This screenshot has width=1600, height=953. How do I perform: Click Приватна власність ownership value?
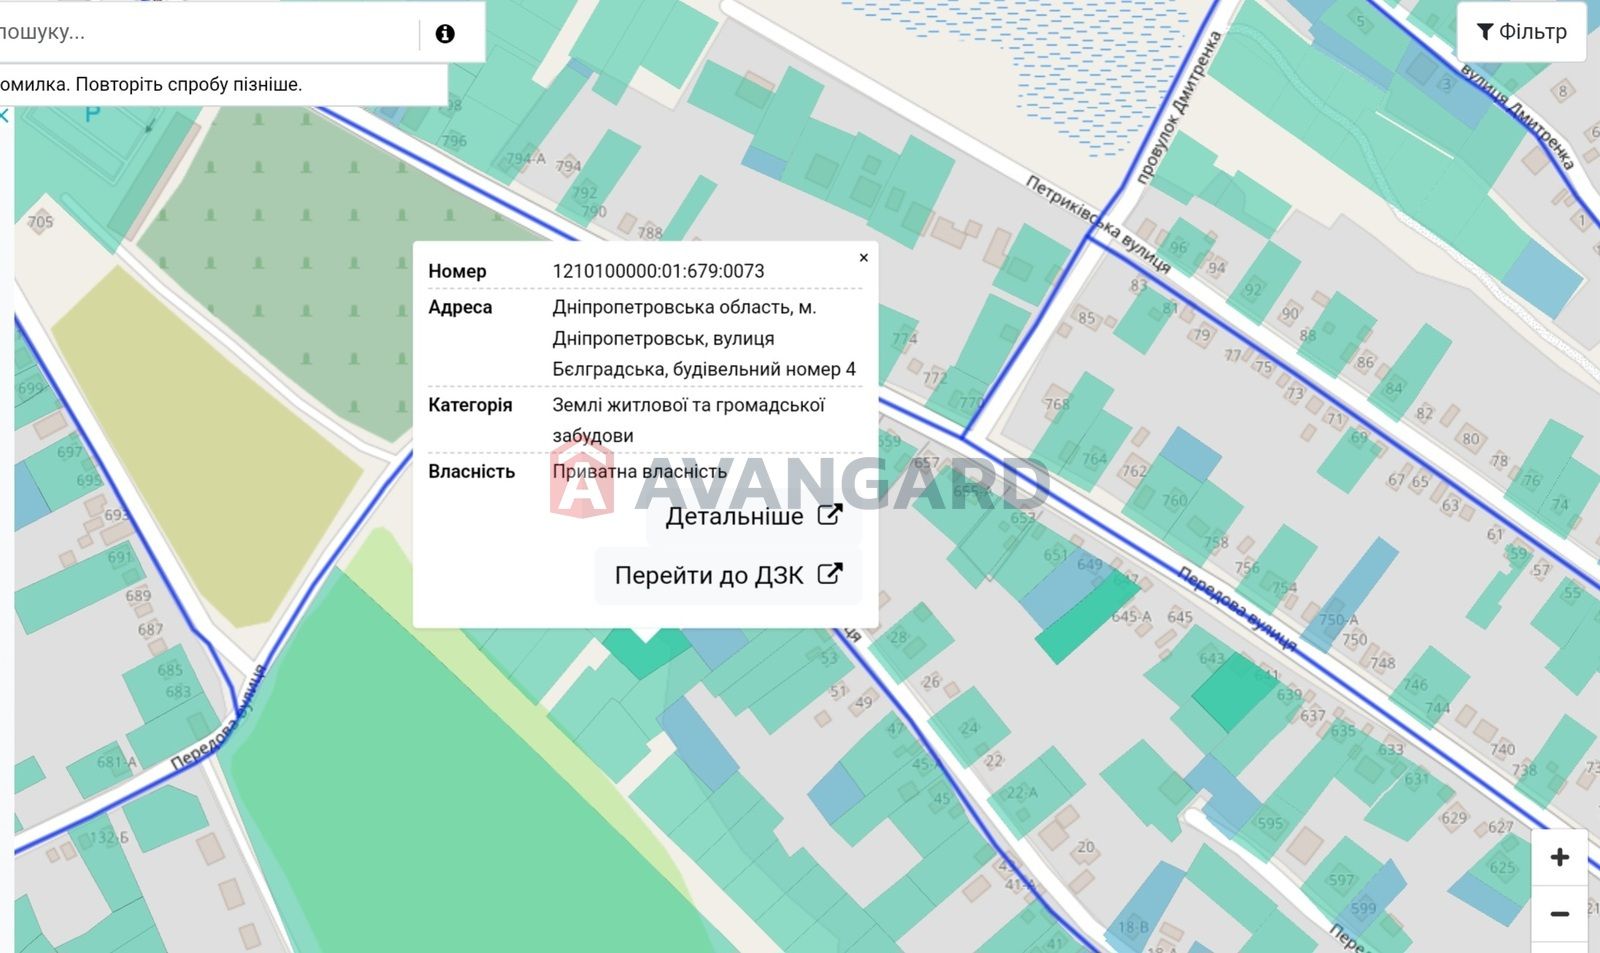point(639,471)
